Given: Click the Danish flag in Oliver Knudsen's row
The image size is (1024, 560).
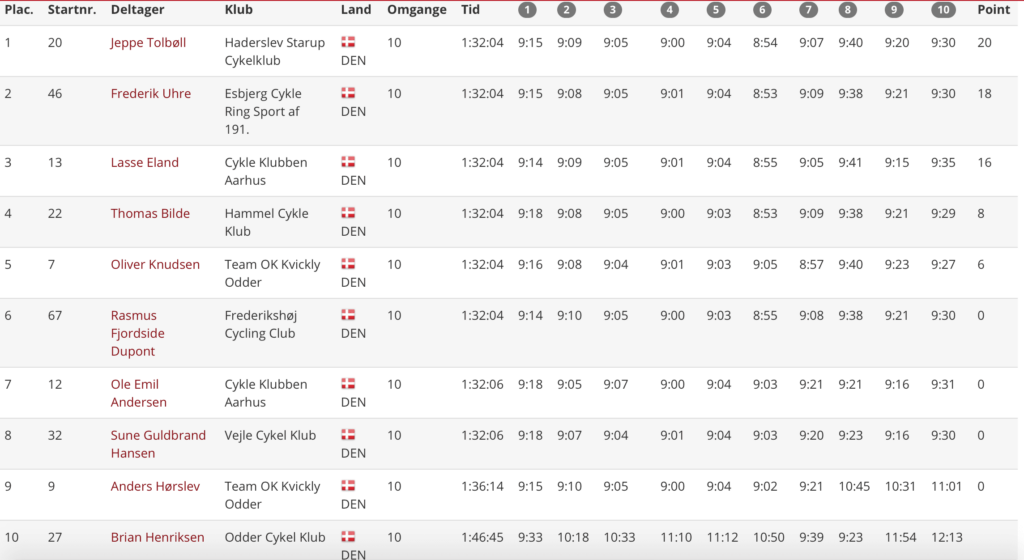Looking at the screenshot, I should click(x=348, y=264).
